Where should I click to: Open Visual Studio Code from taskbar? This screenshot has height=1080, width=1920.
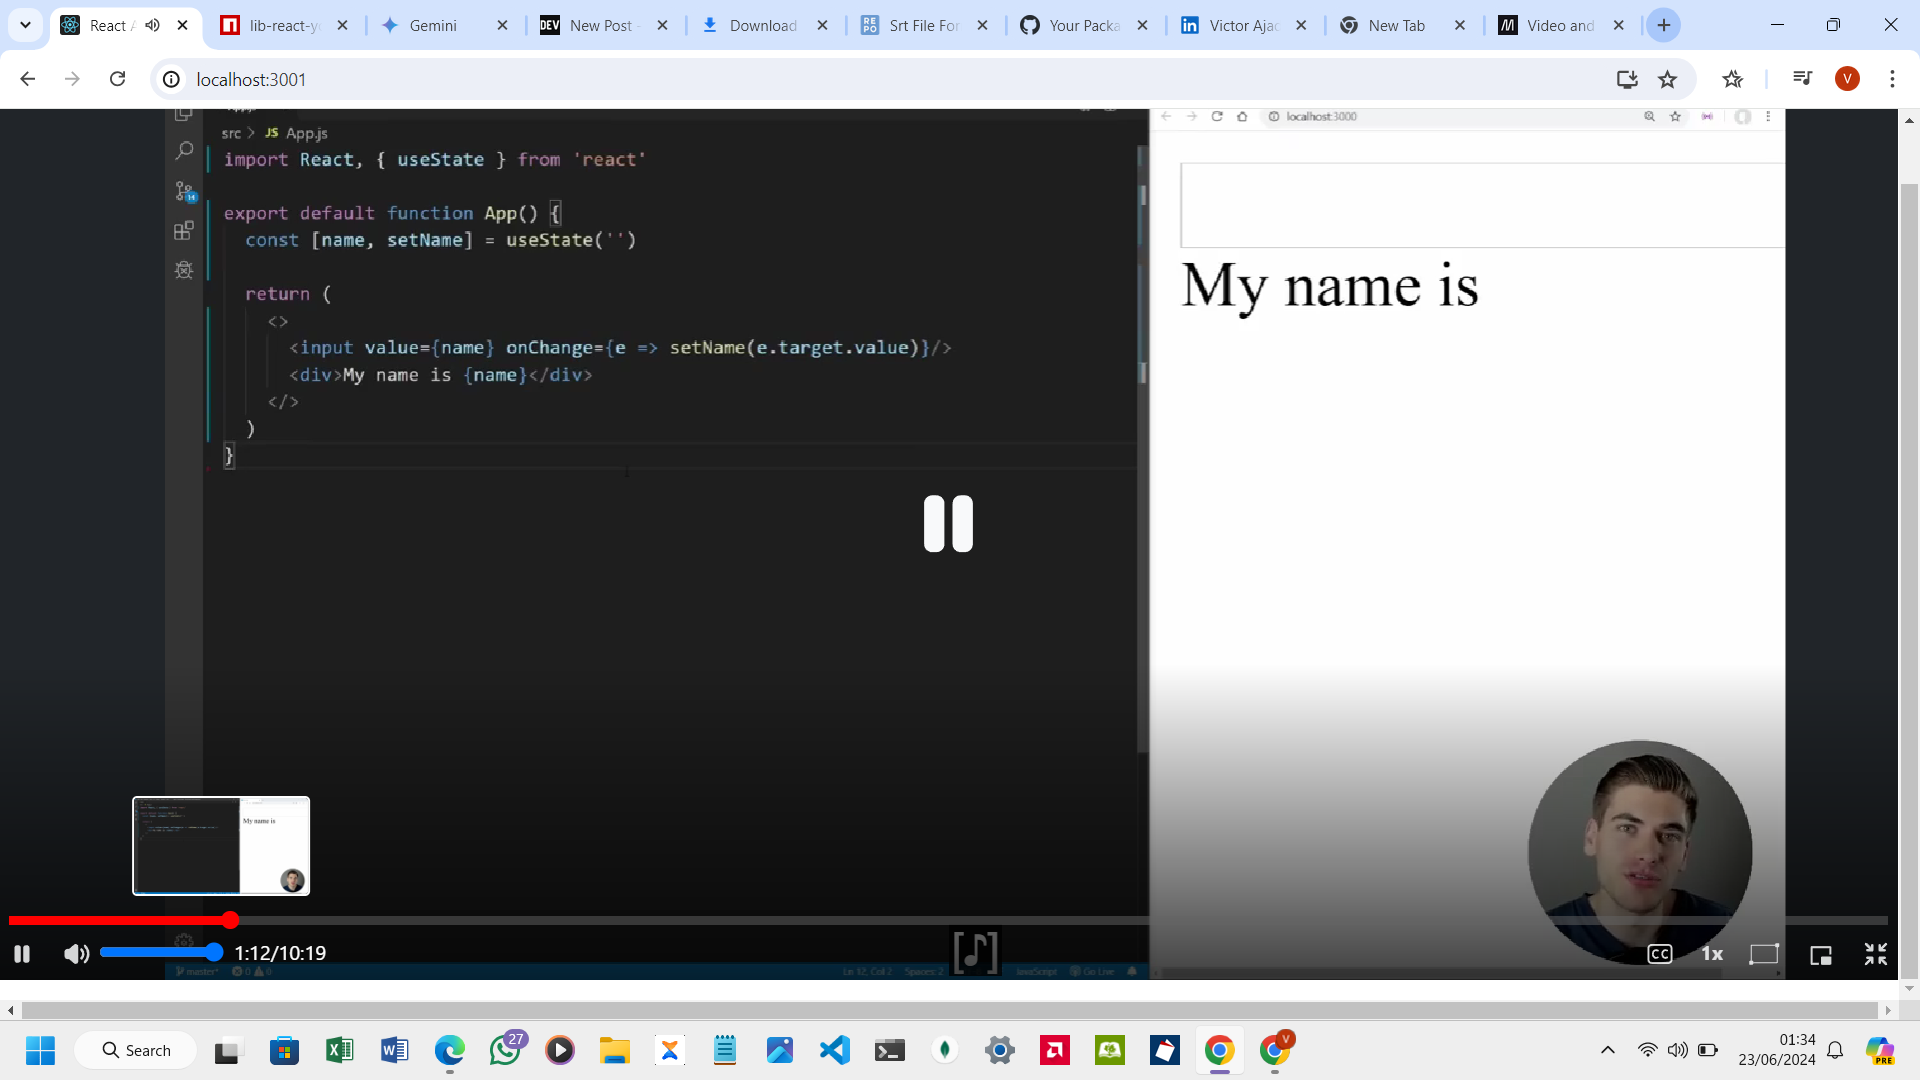click(x=834, y=1050)
